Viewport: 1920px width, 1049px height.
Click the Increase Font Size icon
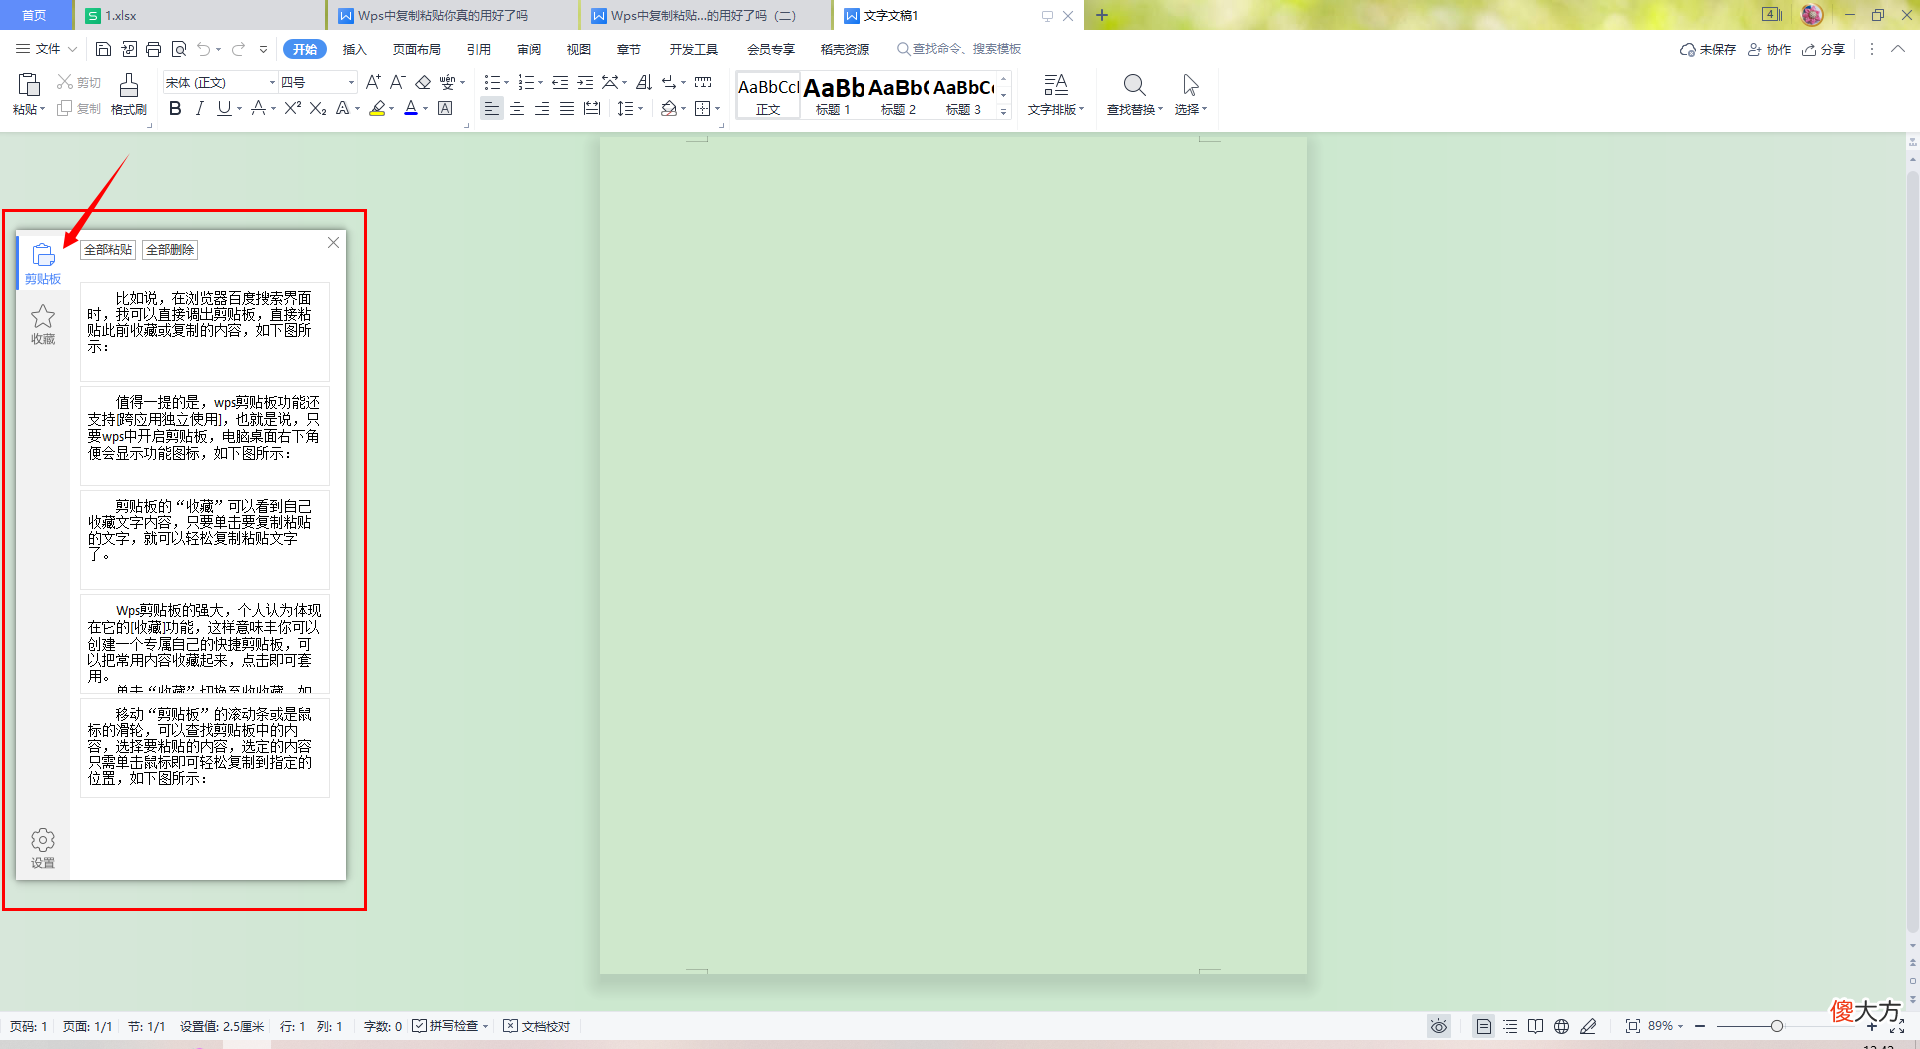(373, 82)
